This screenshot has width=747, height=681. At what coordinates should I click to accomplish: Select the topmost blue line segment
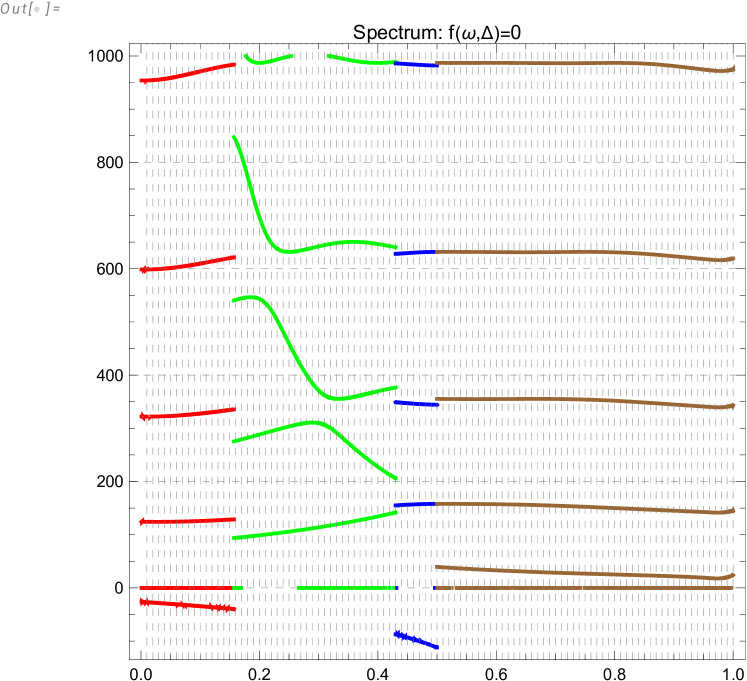click(x=416, y=64)
